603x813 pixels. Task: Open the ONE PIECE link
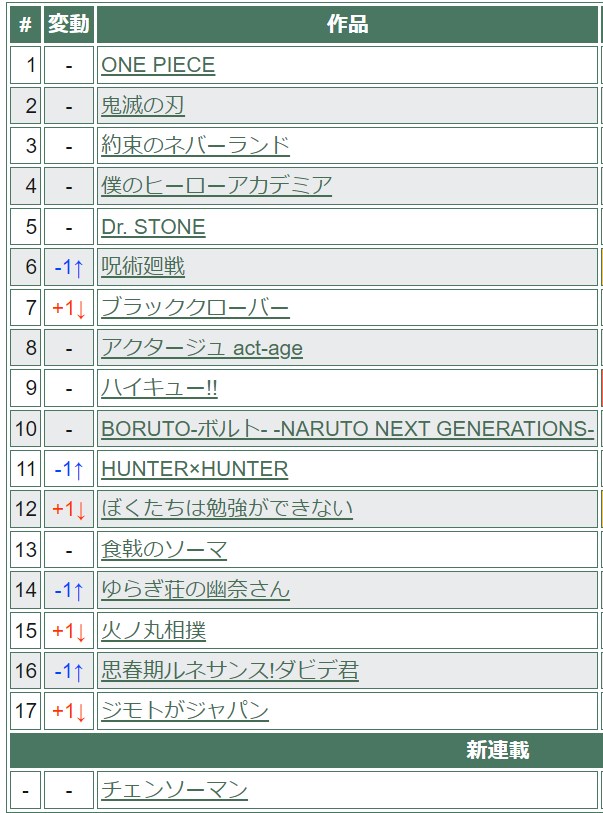pyautogui.click(x=158, y=66)
